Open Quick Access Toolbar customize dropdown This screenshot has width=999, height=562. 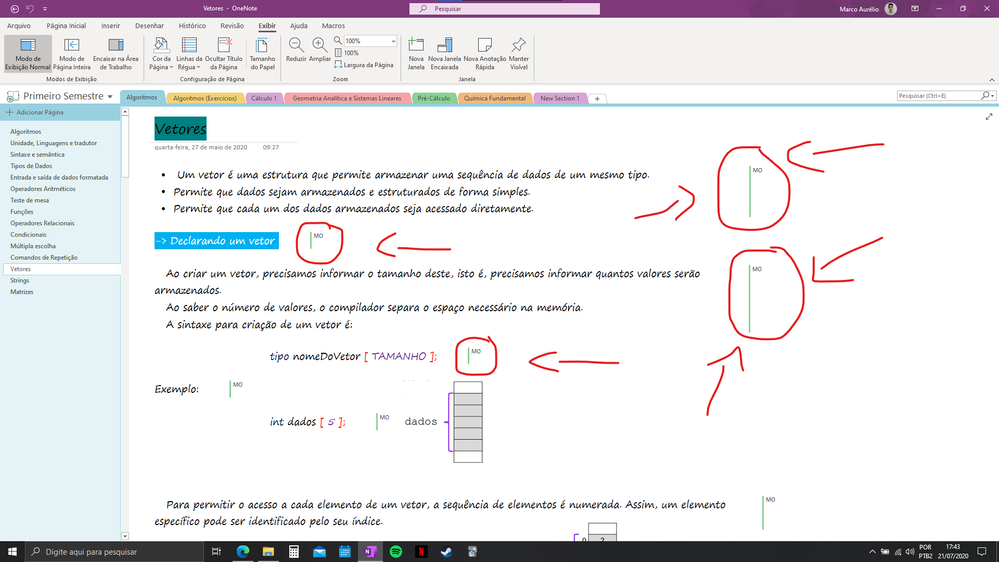coord(45,9)
